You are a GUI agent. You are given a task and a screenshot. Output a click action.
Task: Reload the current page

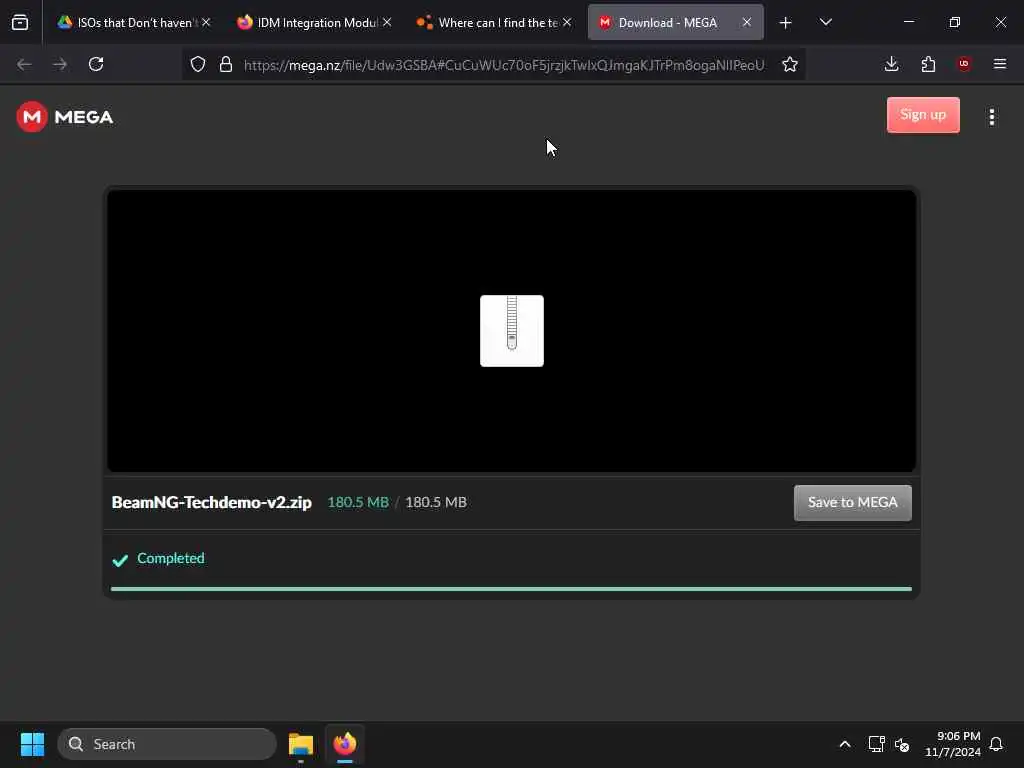(96, 64)
